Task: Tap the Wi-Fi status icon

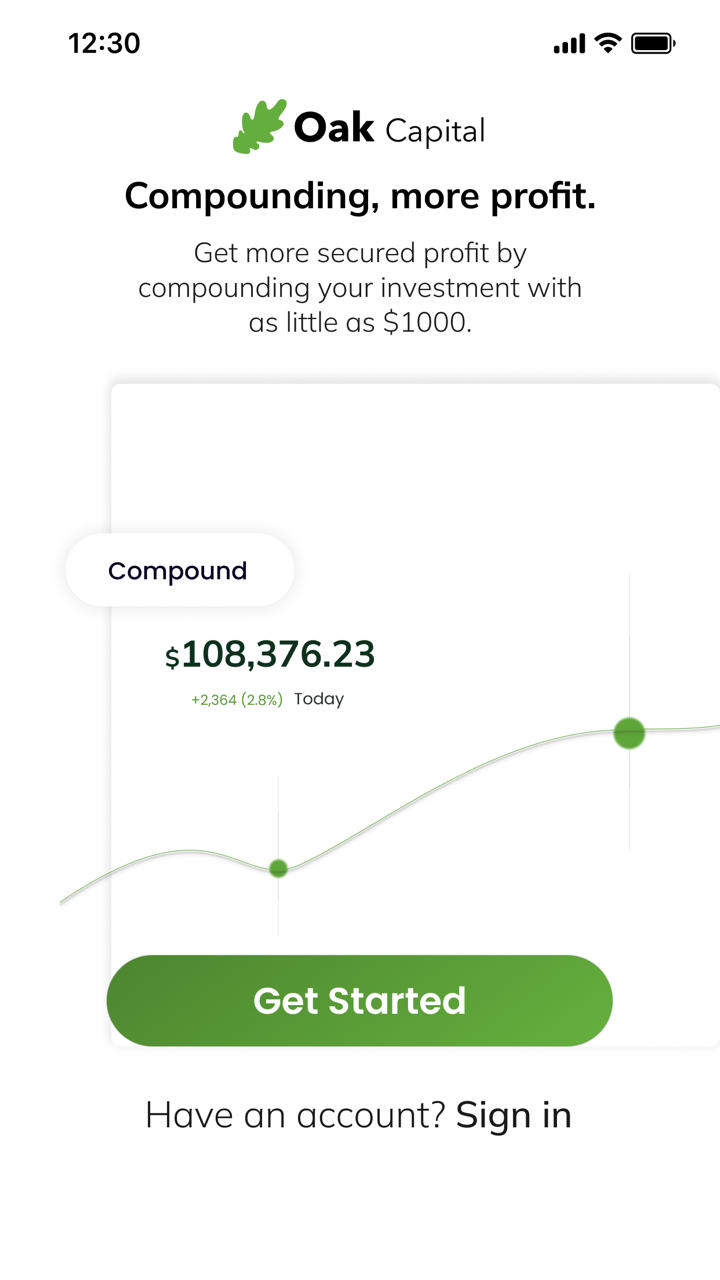Action: (607, 43)
